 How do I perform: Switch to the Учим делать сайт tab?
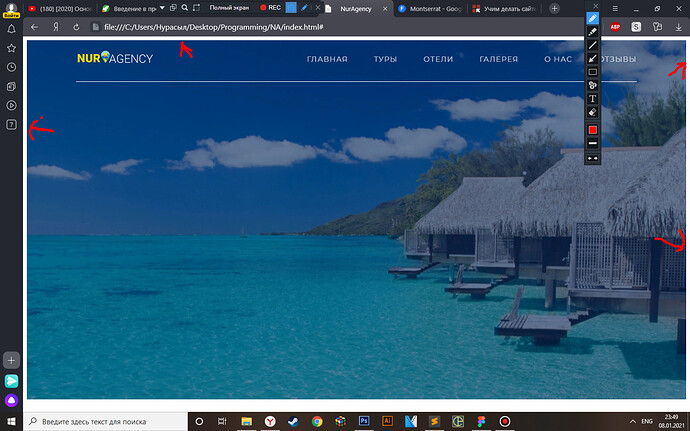click(x=505, y=8)
